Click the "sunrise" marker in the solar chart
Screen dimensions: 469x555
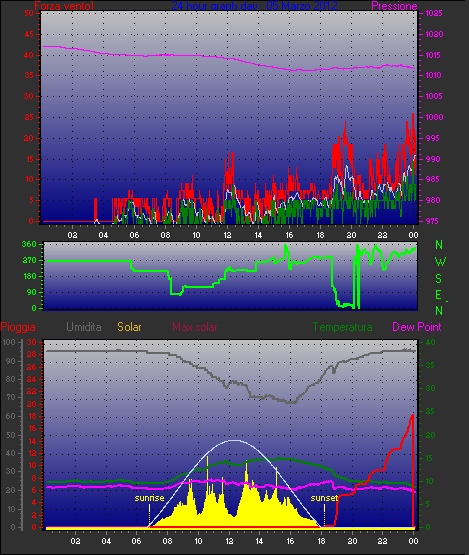[x=149, y=498]
